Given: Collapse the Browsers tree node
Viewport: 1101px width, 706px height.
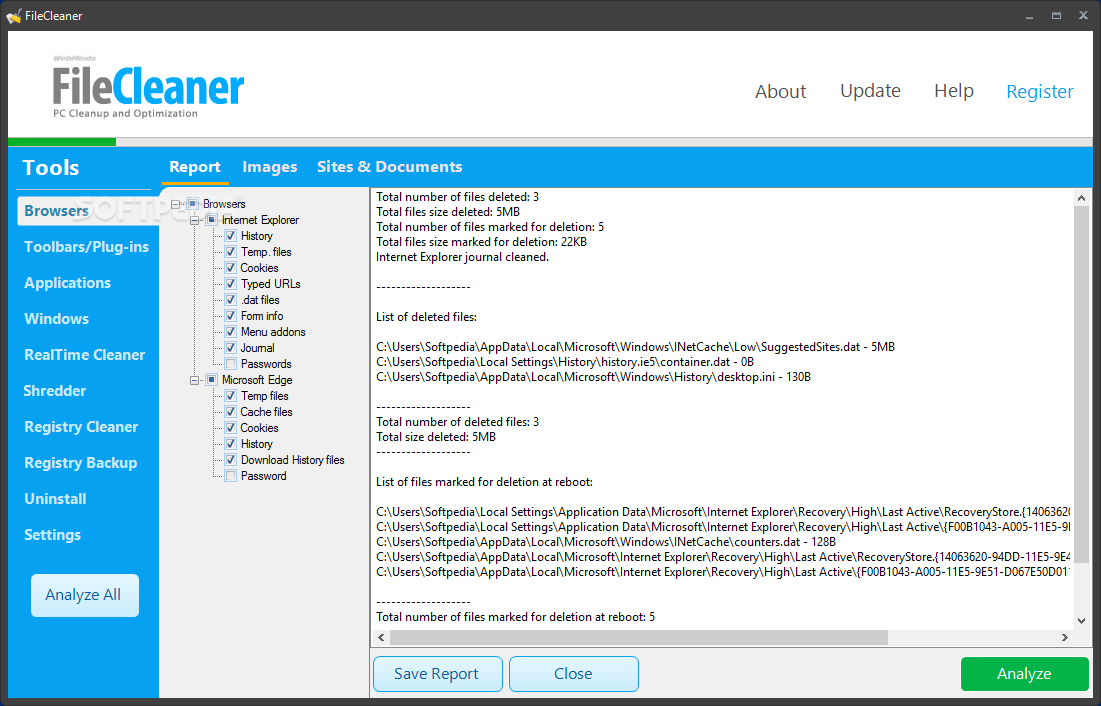Looking at the screenshot, I should coord(176,204).
